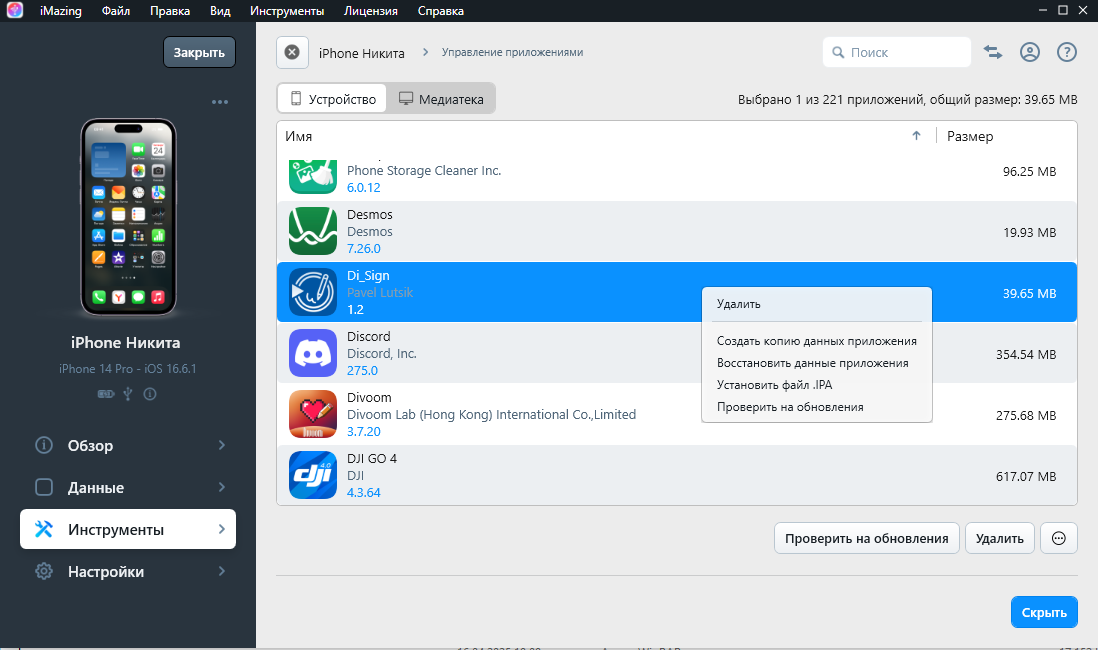Click the Divoom app icon

(313, 414)
